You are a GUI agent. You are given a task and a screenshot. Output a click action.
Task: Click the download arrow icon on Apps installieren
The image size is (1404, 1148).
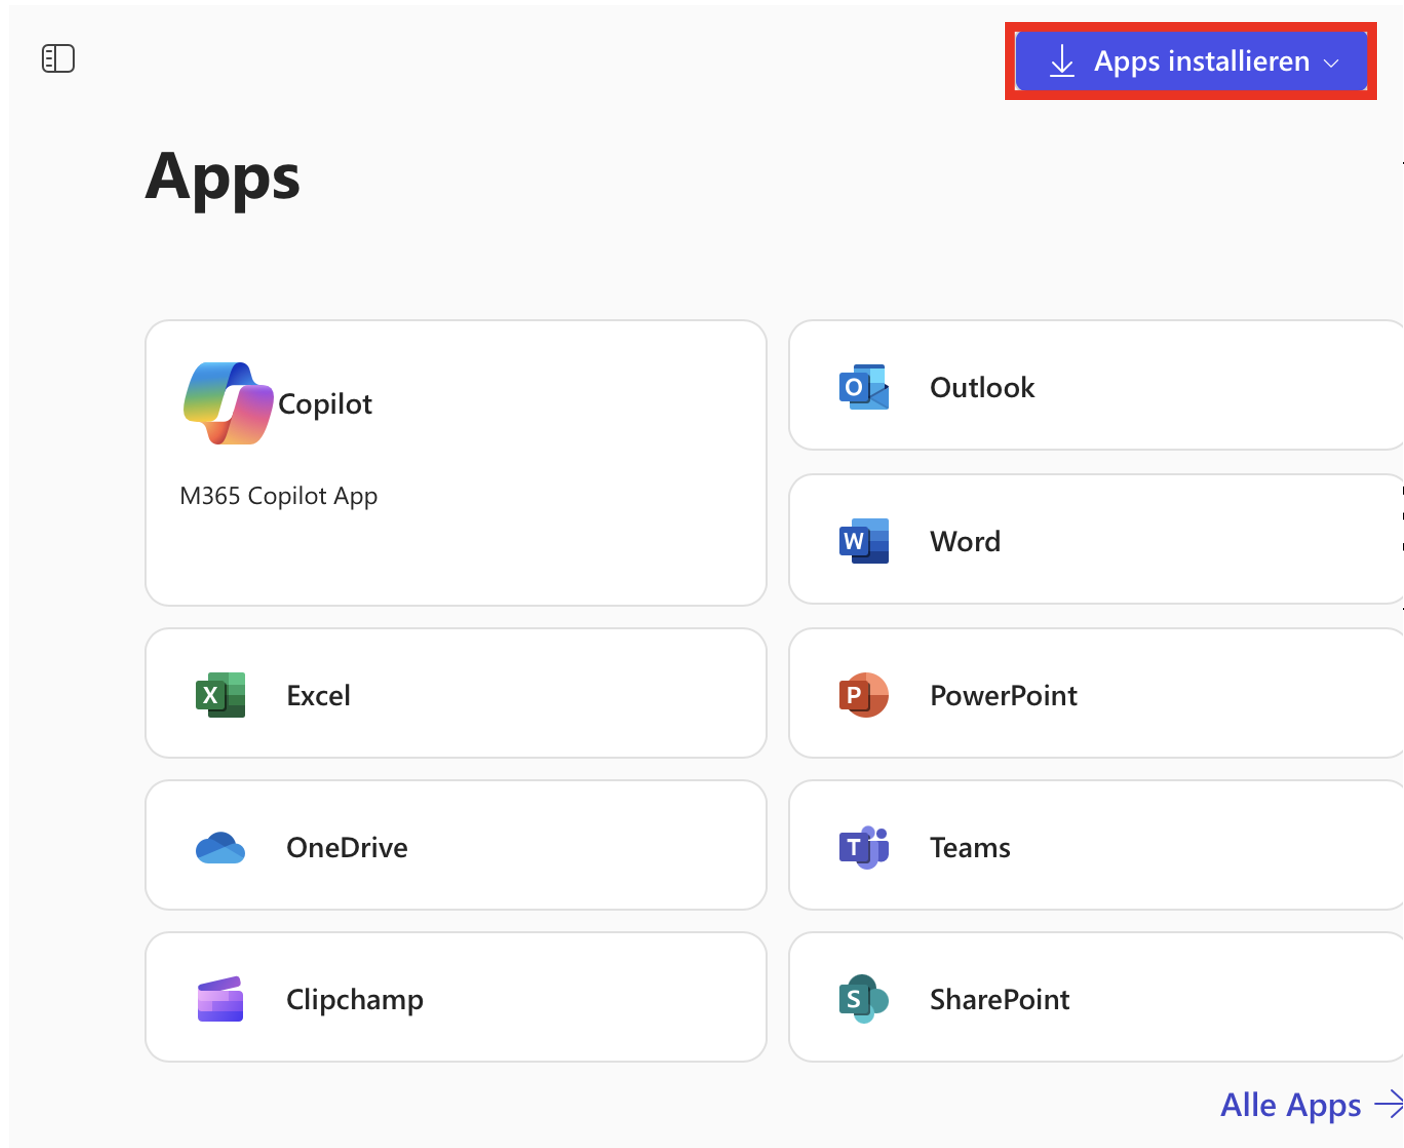click(x=1062, y=61)
